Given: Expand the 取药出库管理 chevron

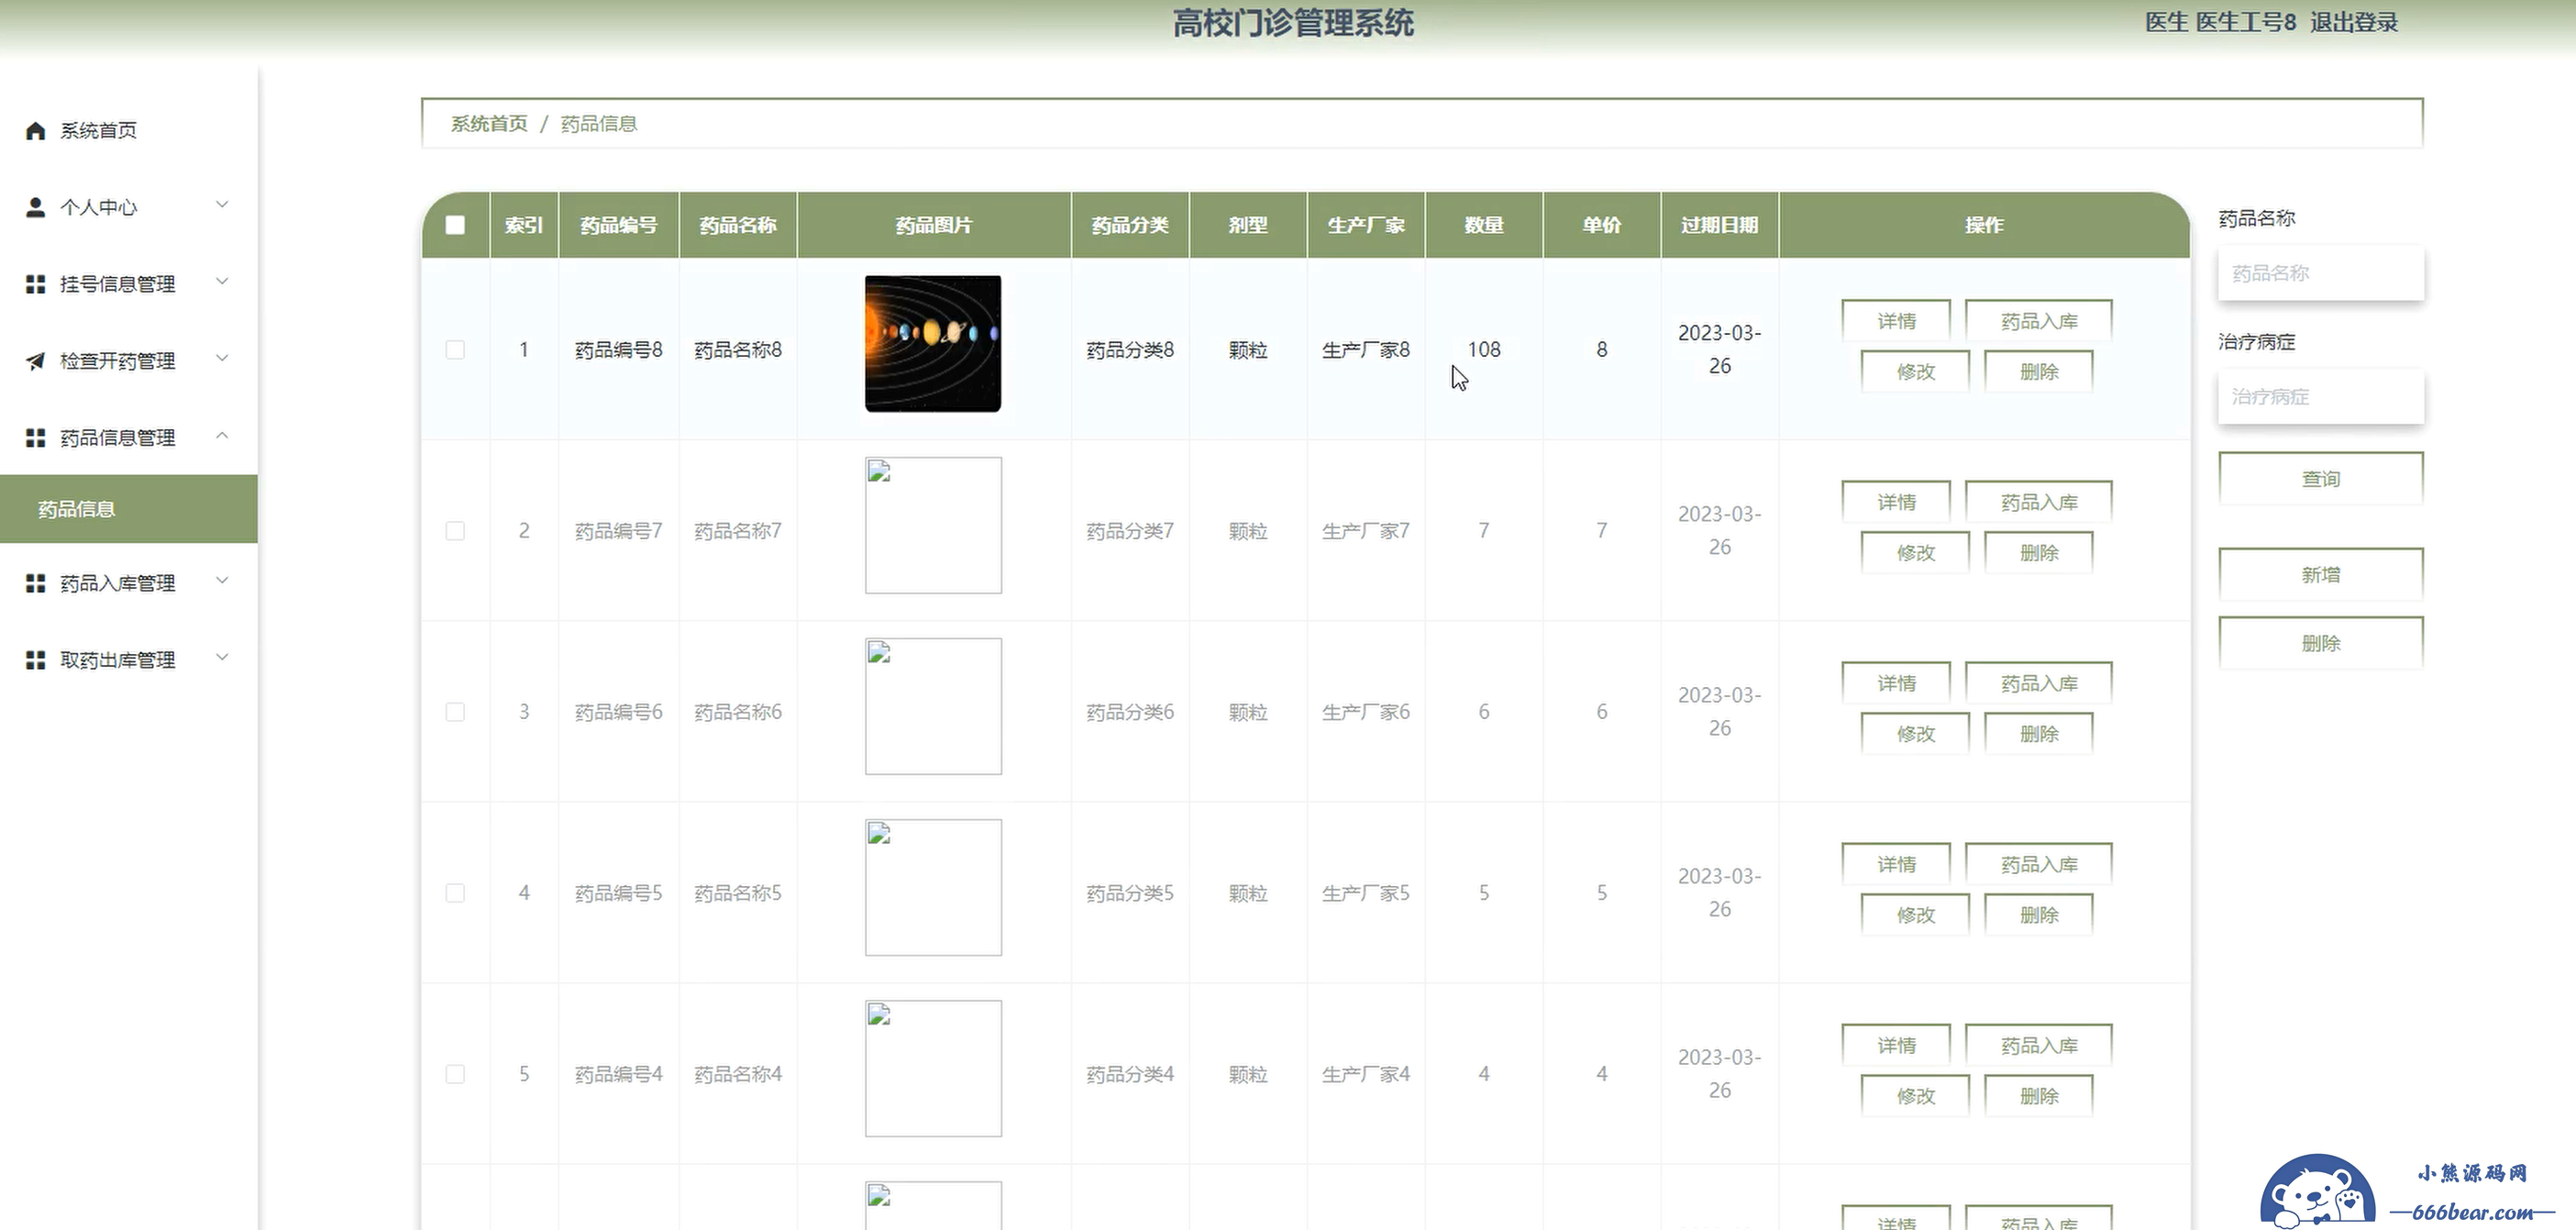Looking at the screenshot, I should [222, 658].
